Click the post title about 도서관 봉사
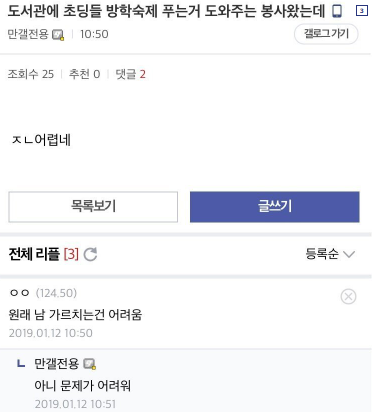377x412 pixels. coord(166,11)
